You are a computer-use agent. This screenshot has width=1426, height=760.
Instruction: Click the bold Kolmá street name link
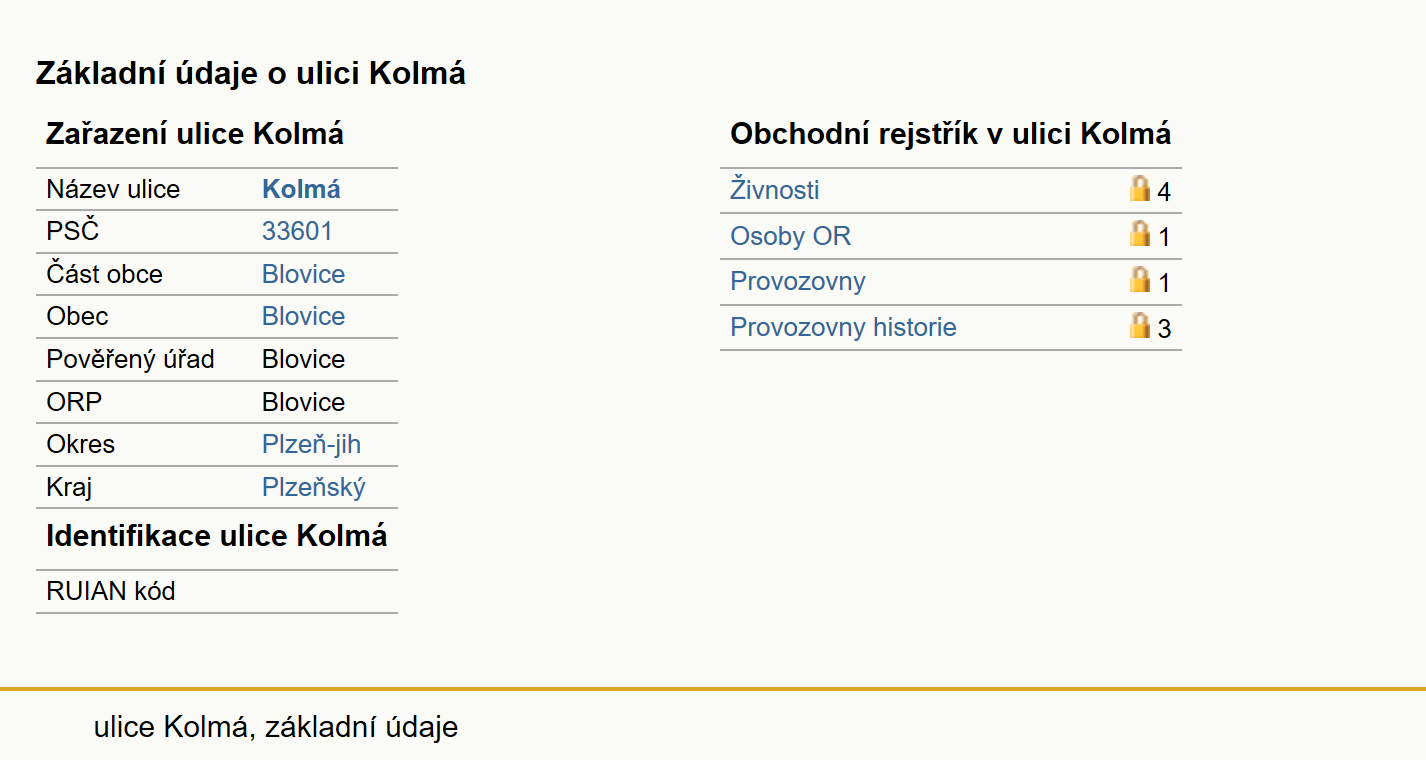301,189
